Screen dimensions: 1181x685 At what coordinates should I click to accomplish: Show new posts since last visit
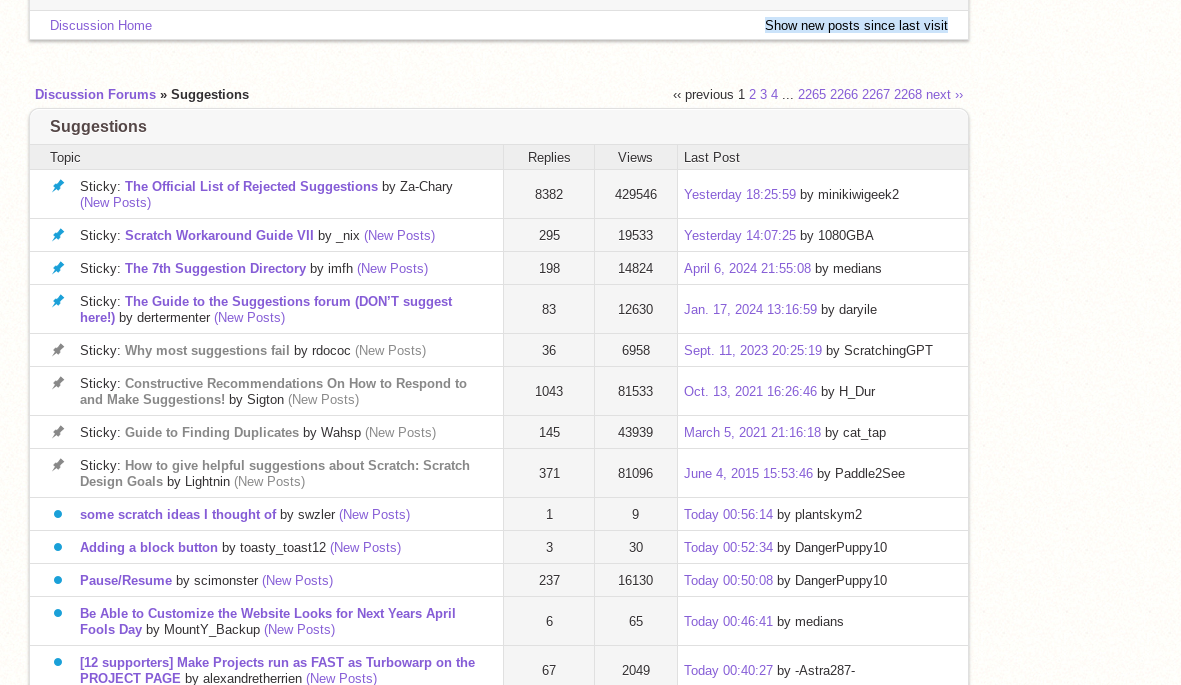point(856,25)
